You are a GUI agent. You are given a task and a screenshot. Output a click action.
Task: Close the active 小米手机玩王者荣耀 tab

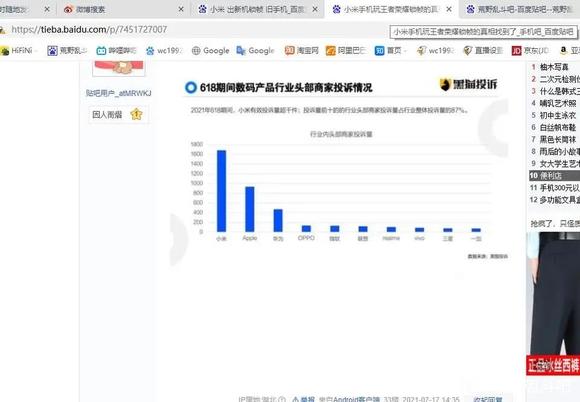pyautogui.click(x=449, y=9)
